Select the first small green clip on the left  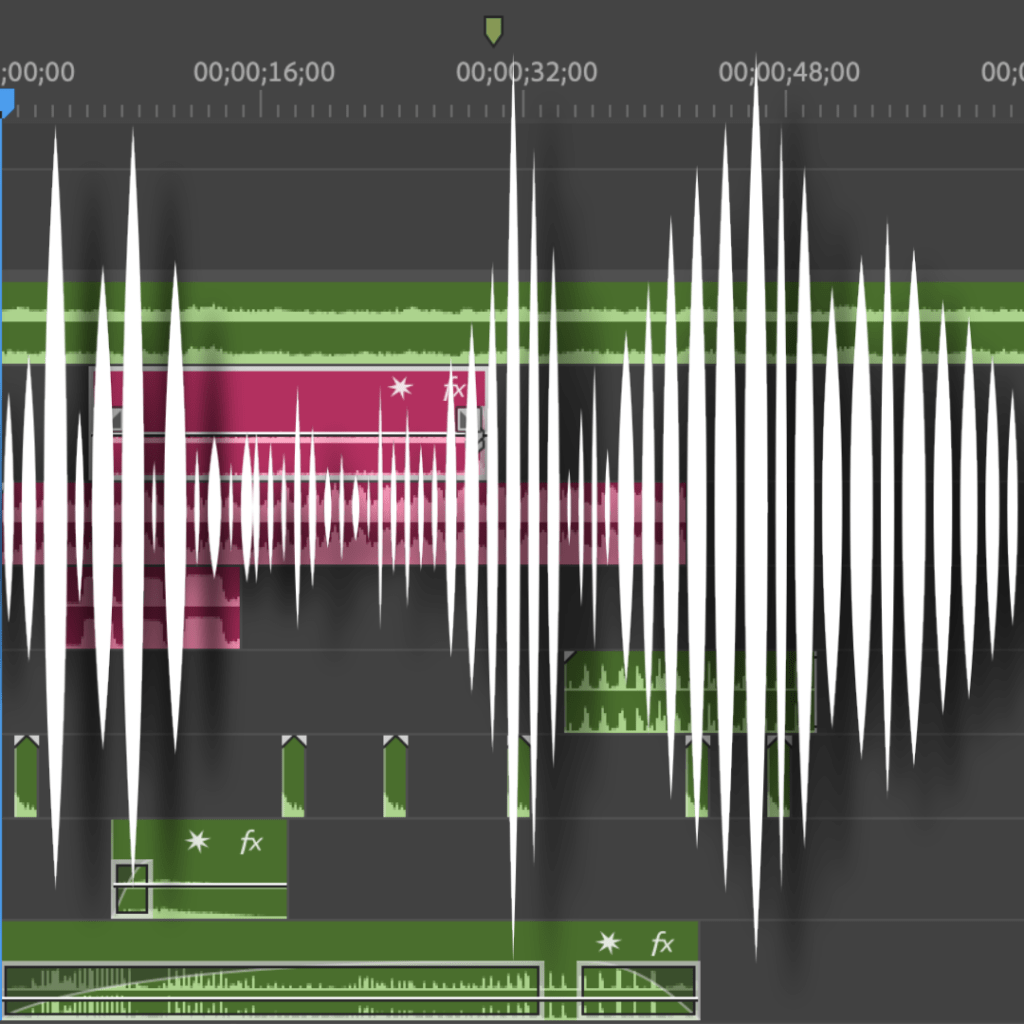26,777
